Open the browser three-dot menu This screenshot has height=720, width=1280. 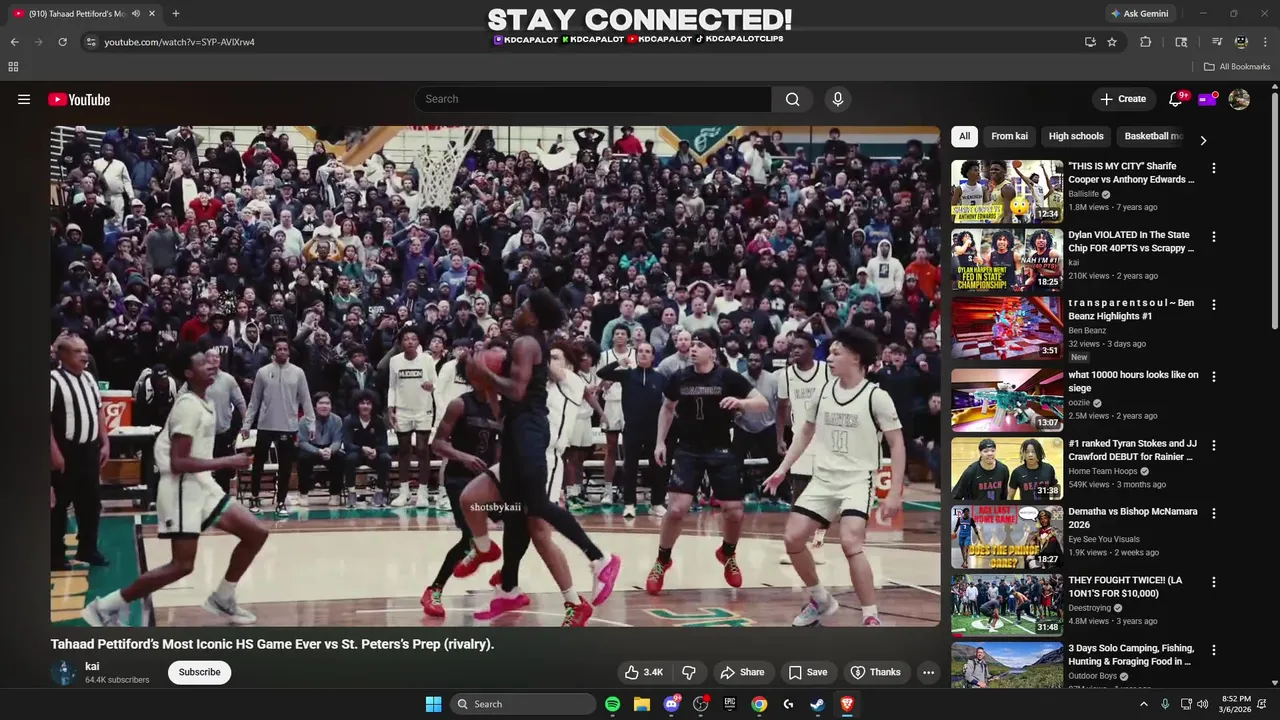click(1266, 42)
